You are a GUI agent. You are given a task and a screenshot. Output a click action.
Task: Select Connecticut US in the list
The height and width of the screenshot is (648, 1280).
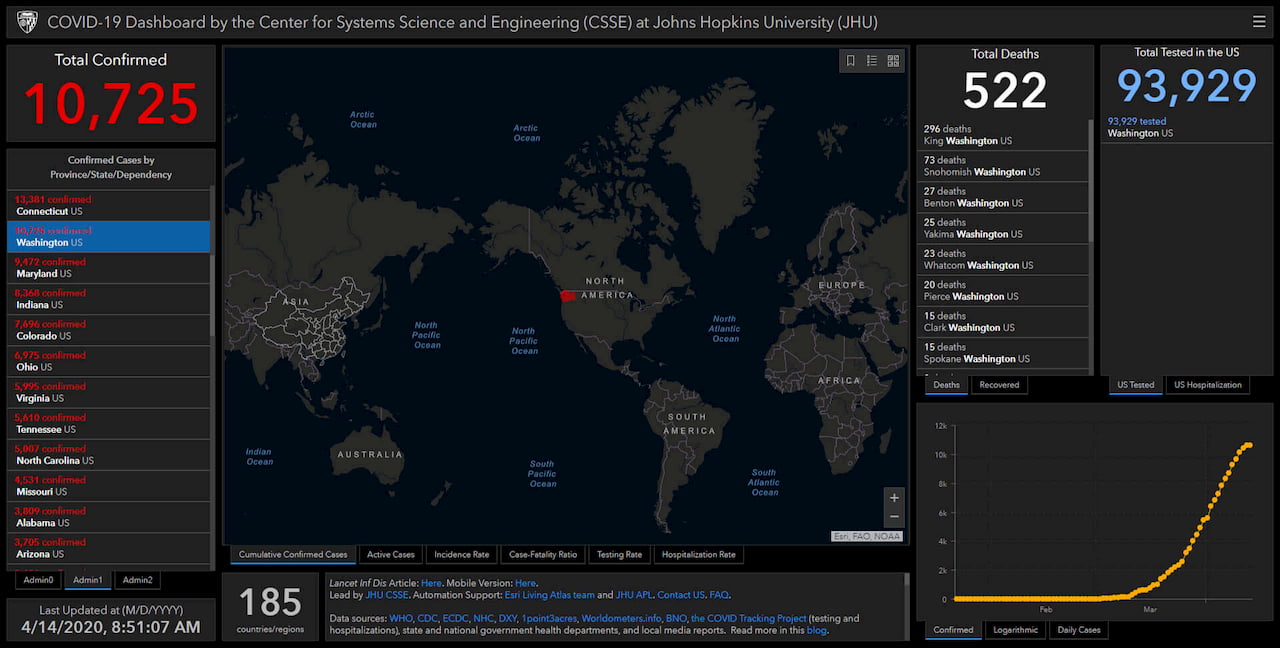tap(109, 205)
